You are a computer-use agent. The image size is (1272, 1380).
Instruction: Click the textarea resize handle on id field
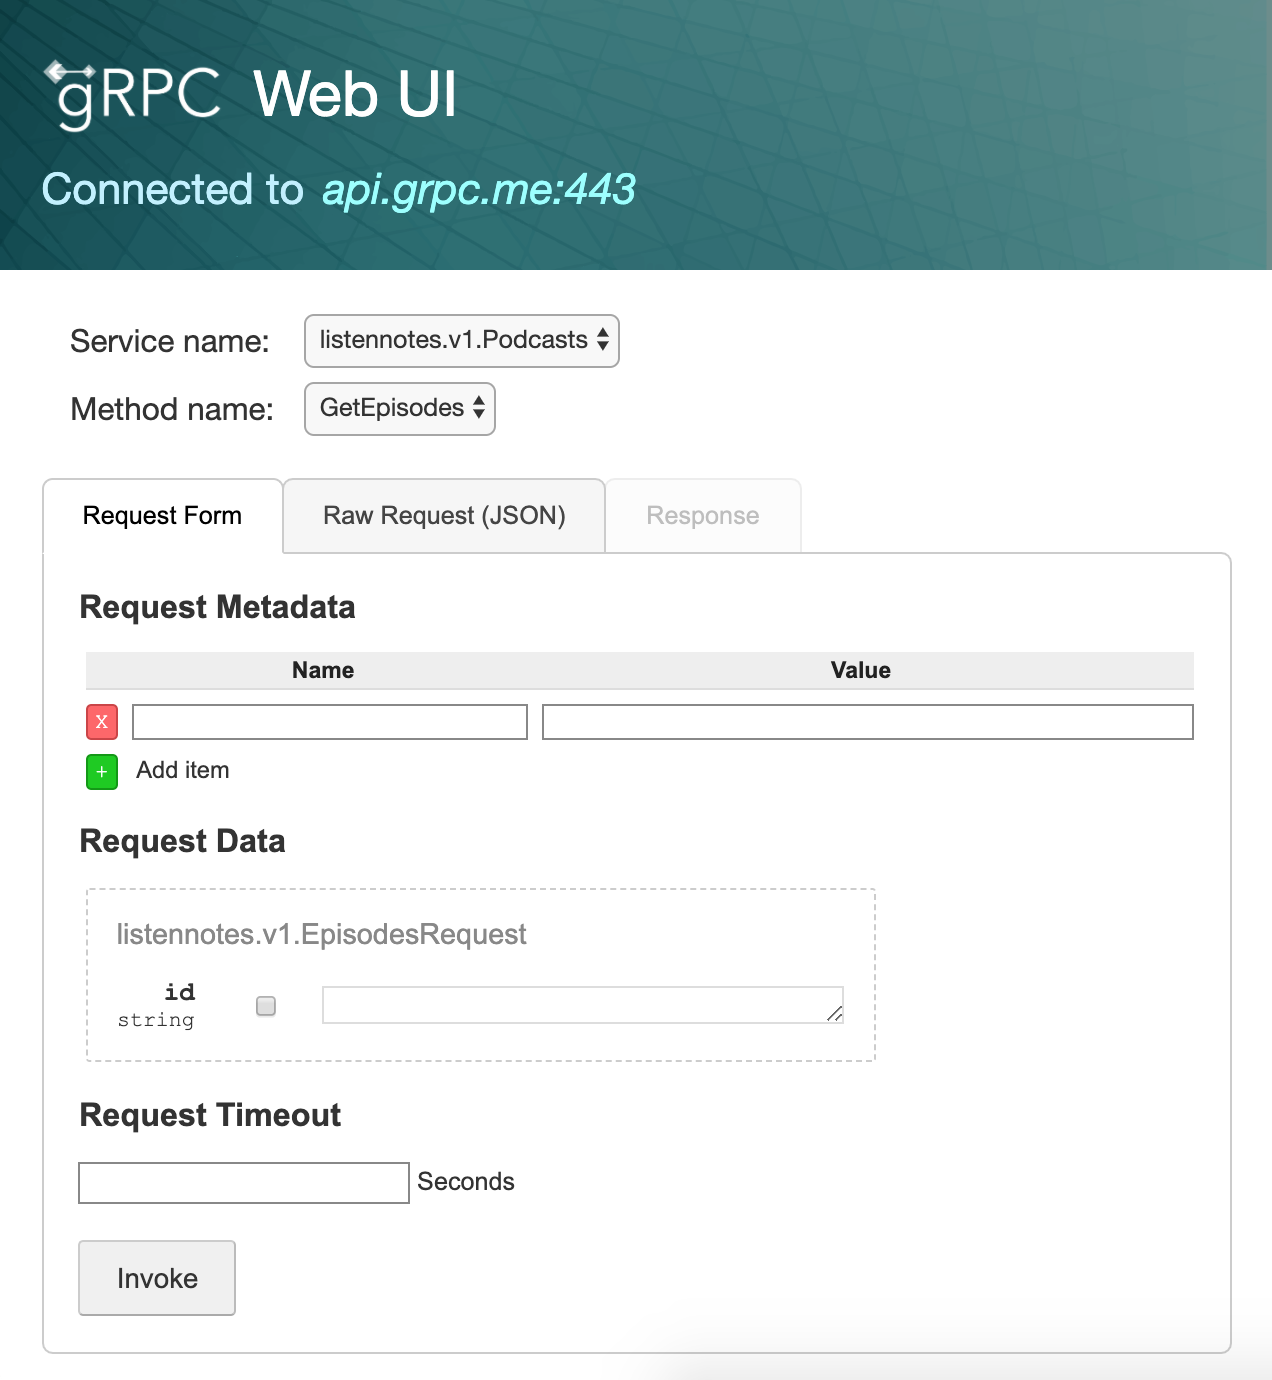[x=835, y=1014]
